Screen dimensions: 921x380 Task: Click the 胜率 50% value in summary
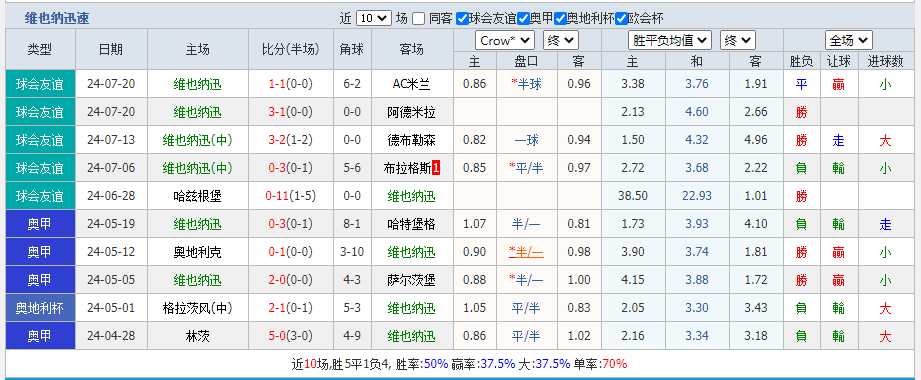[x=436, y=364]
